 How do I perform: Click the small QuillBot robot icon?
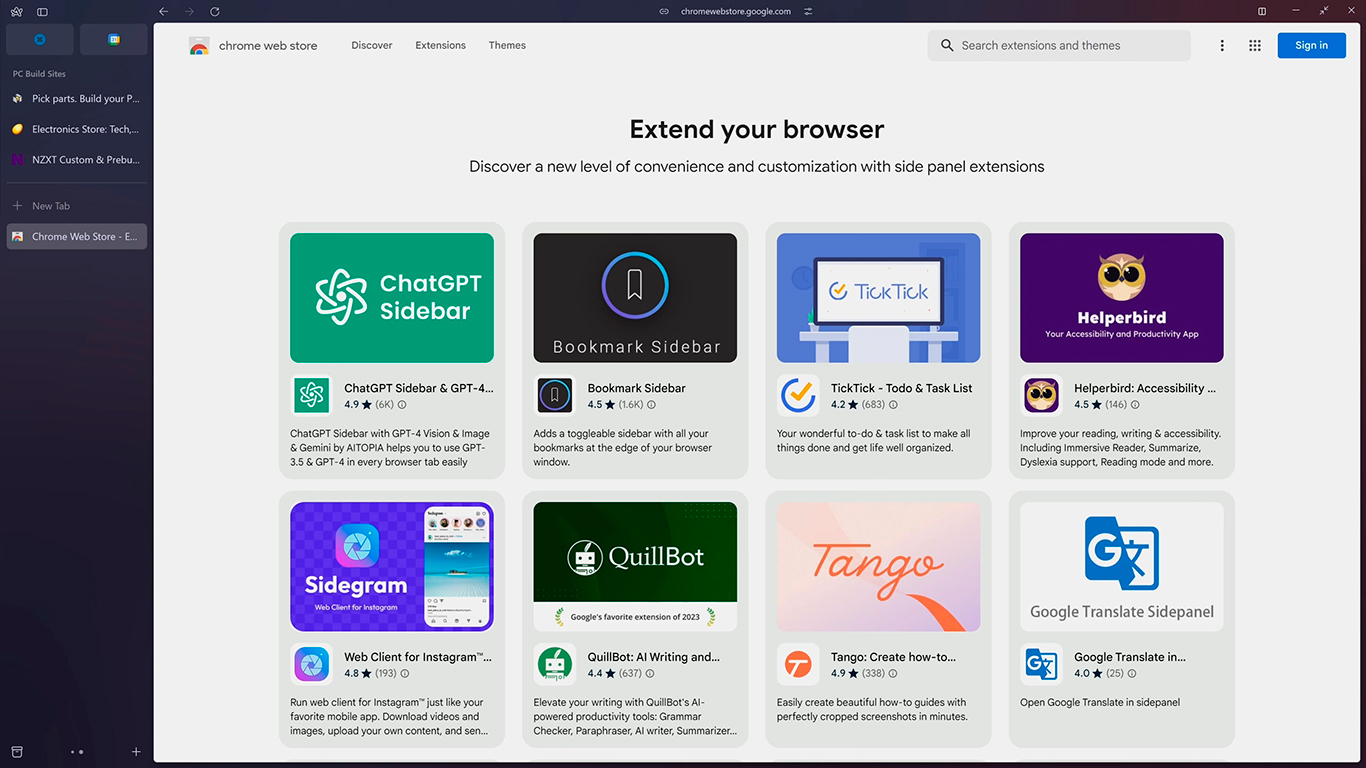click(555, 664)
